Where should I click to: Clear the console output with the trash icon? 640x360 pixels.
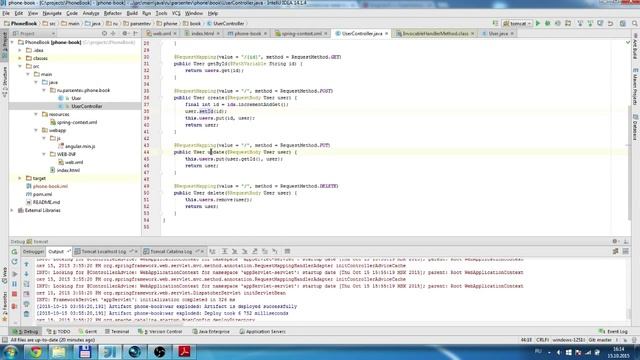click(x=26, y=314)
